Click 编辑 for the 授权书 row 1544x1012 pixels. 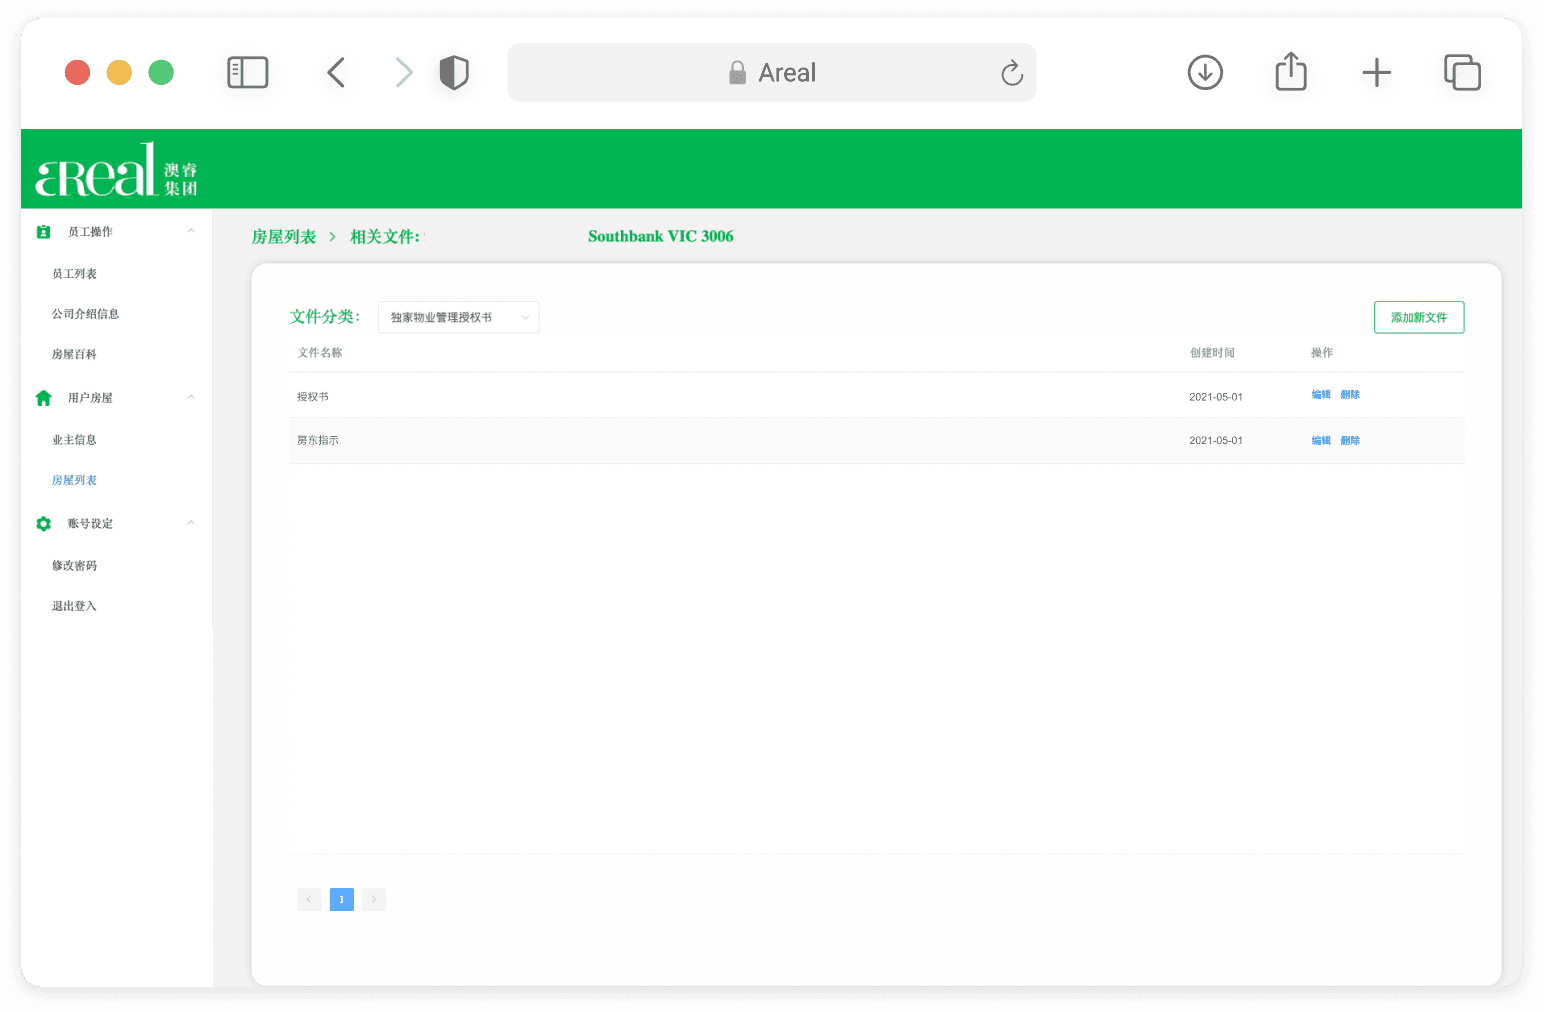click(x=1321, y=395)
